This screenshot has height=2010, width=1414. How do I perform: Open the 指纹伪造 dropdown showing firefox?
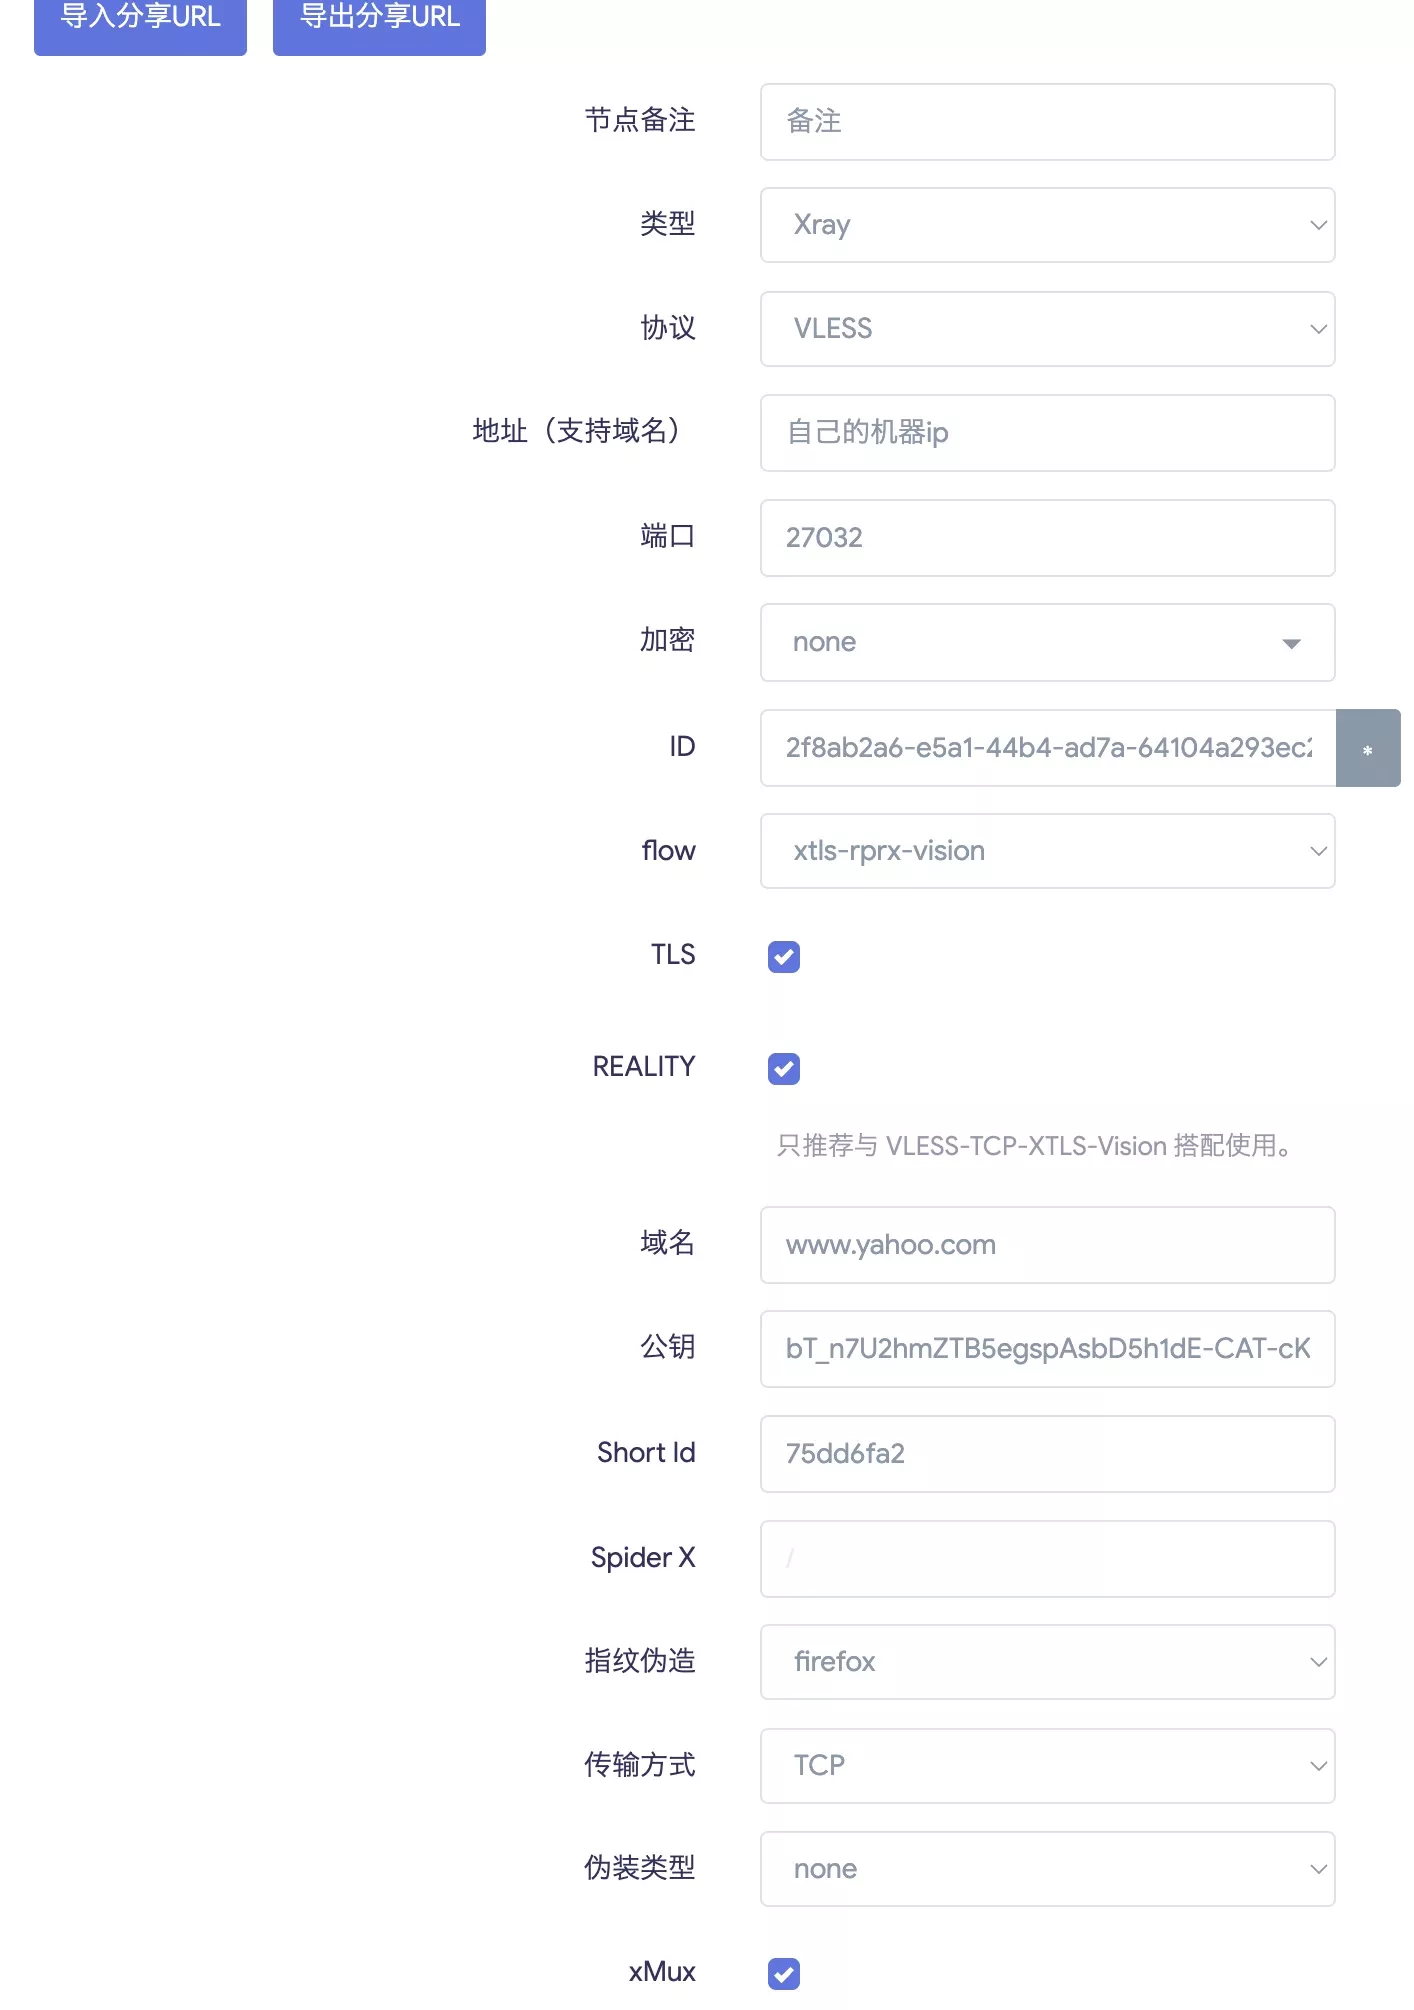1047,1662
